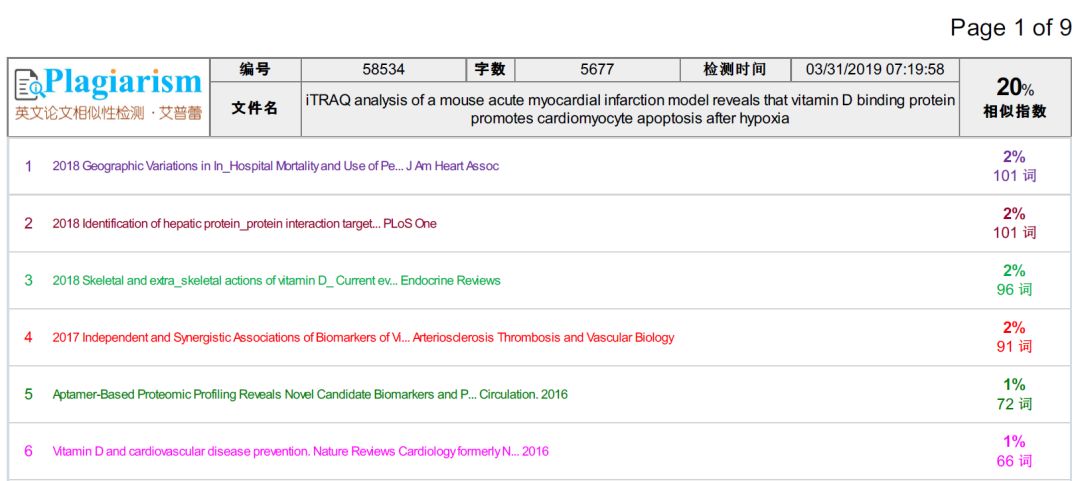The image size is (1080, 481).
Task: Open the hepatic protein interaction PLoS One source
Action: pyautogui.click(x=244, y=223)
